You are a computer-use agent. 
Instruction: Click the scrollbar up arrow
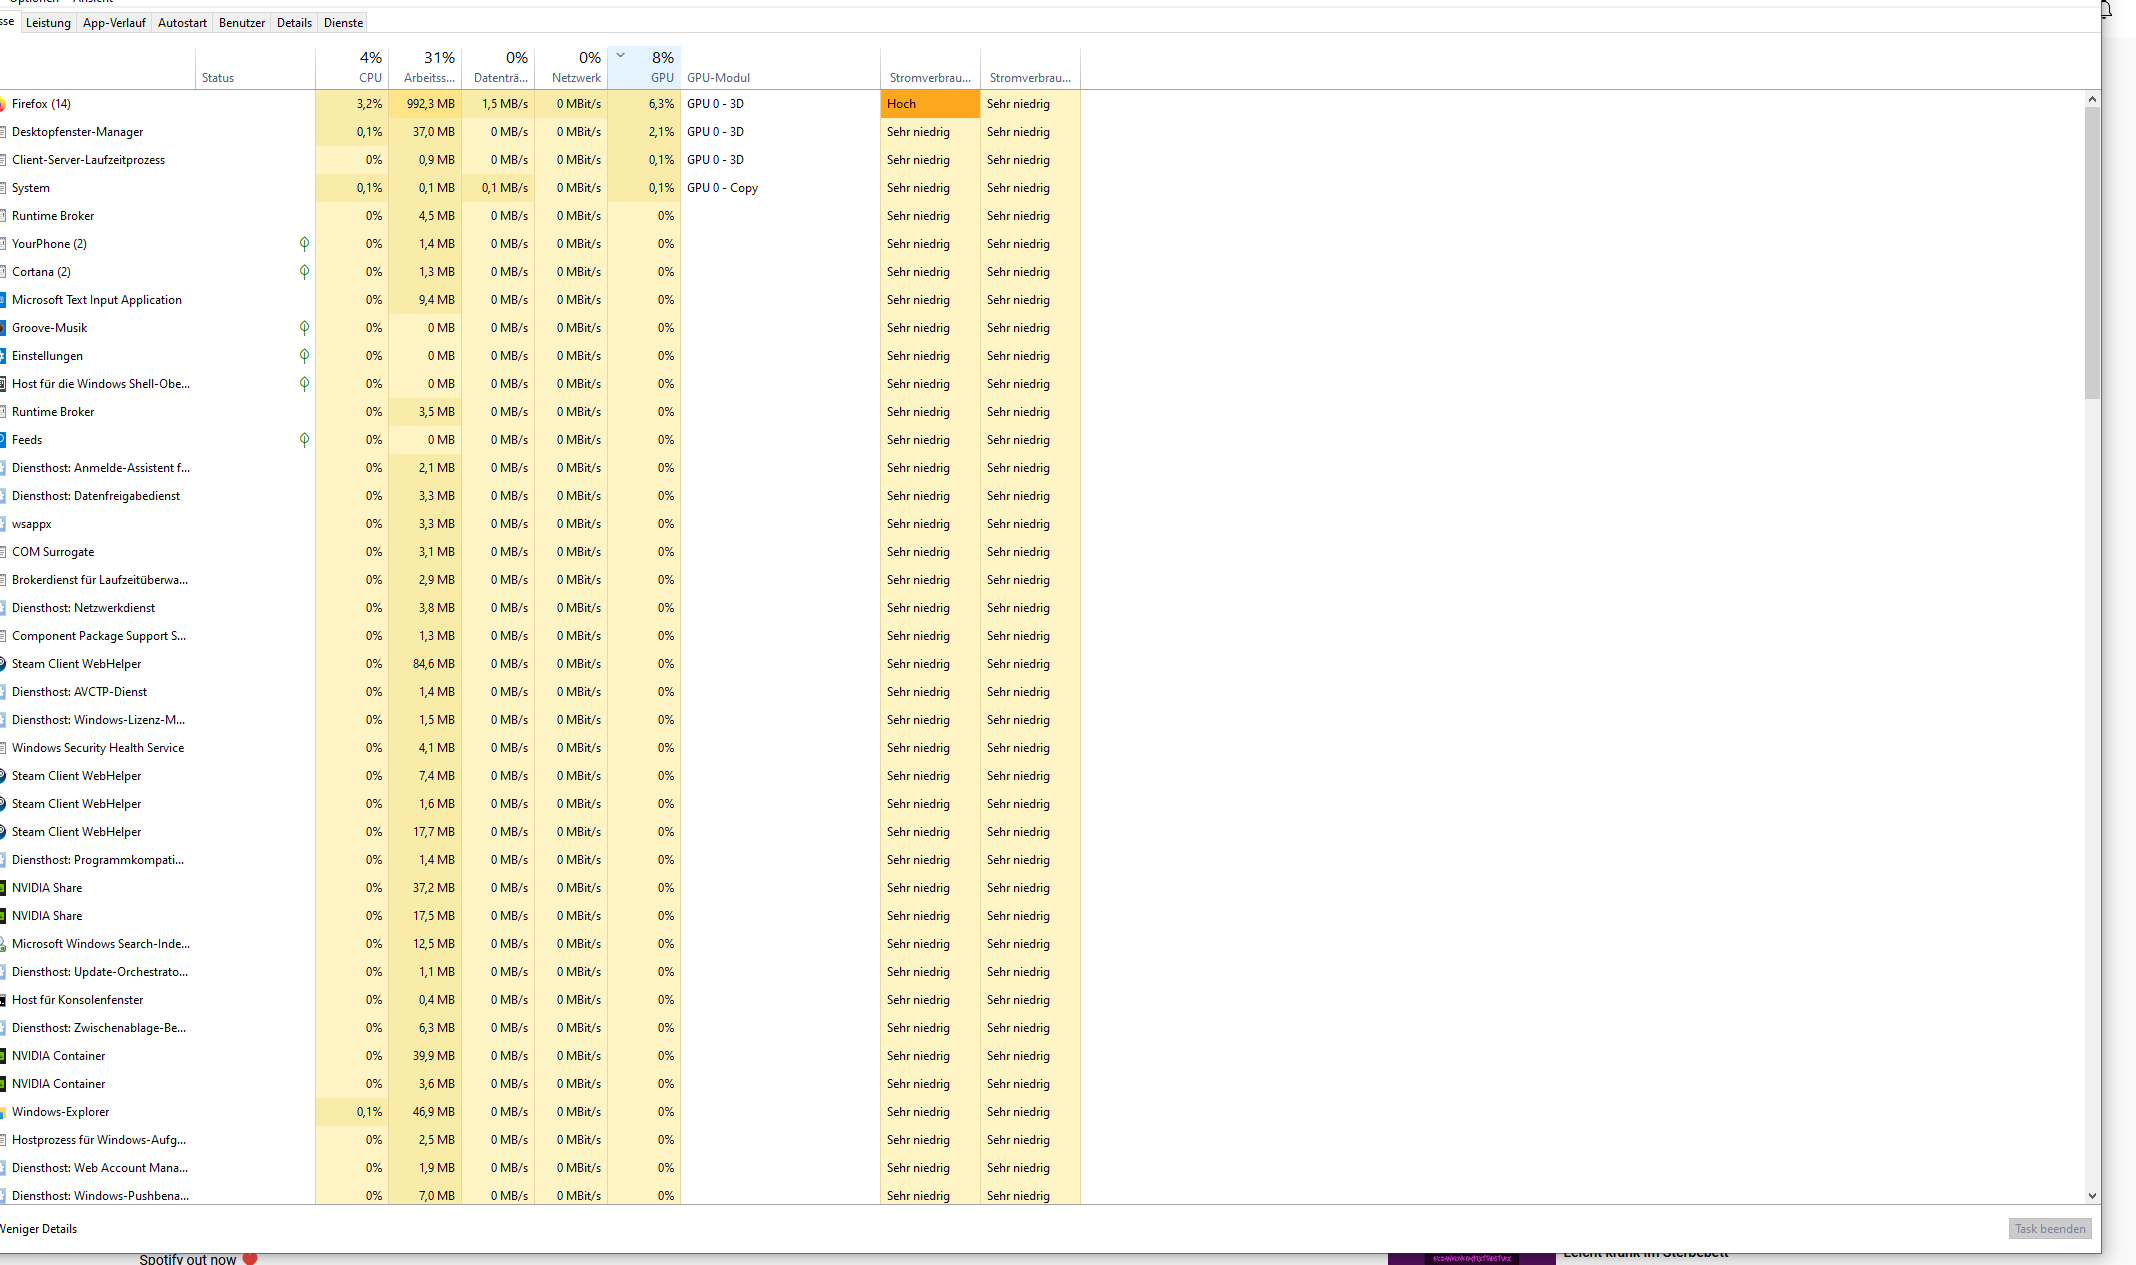point(2092,99)
